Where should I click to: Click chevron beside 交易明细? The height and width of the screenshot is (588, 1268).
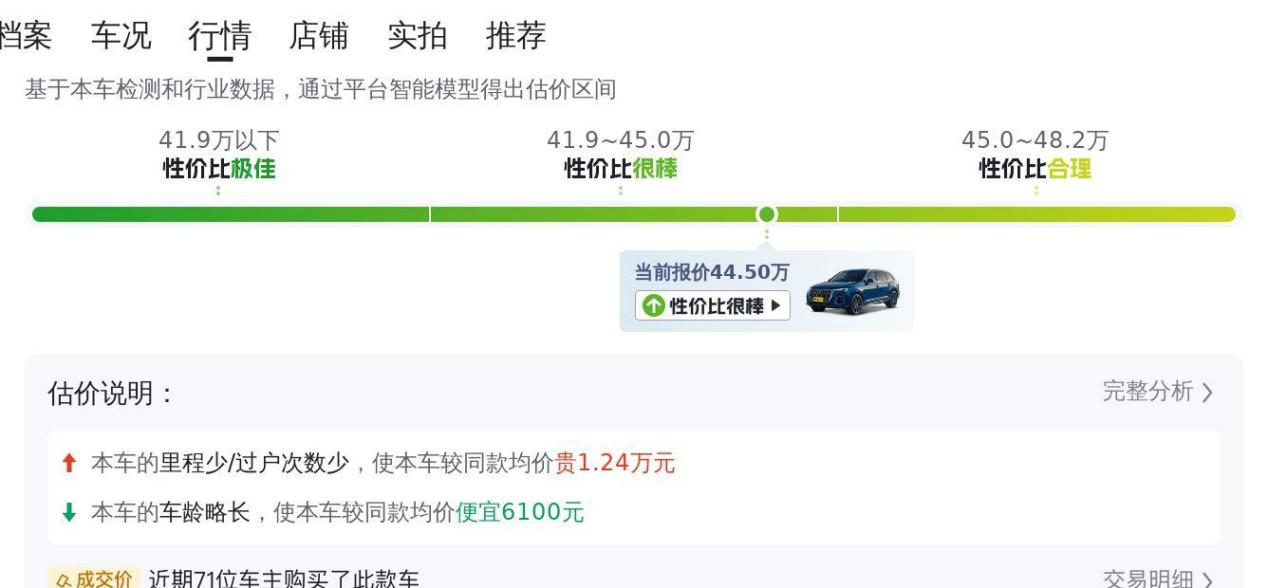pos(1207,580)
